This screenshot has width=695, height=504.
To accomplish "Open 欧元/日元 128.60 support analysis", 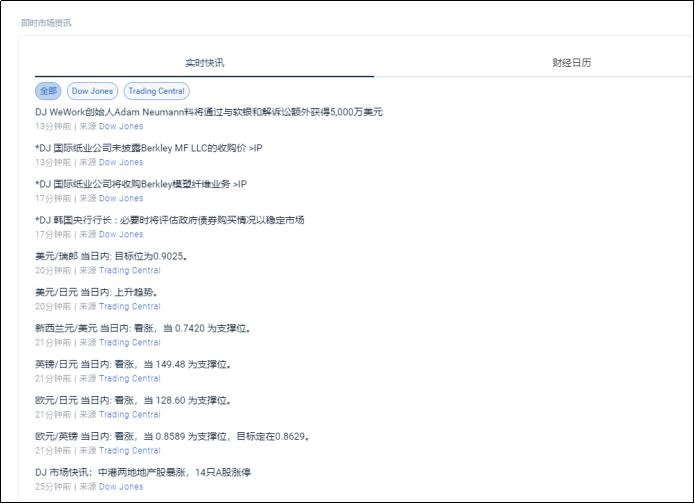I will pos(133,400).
